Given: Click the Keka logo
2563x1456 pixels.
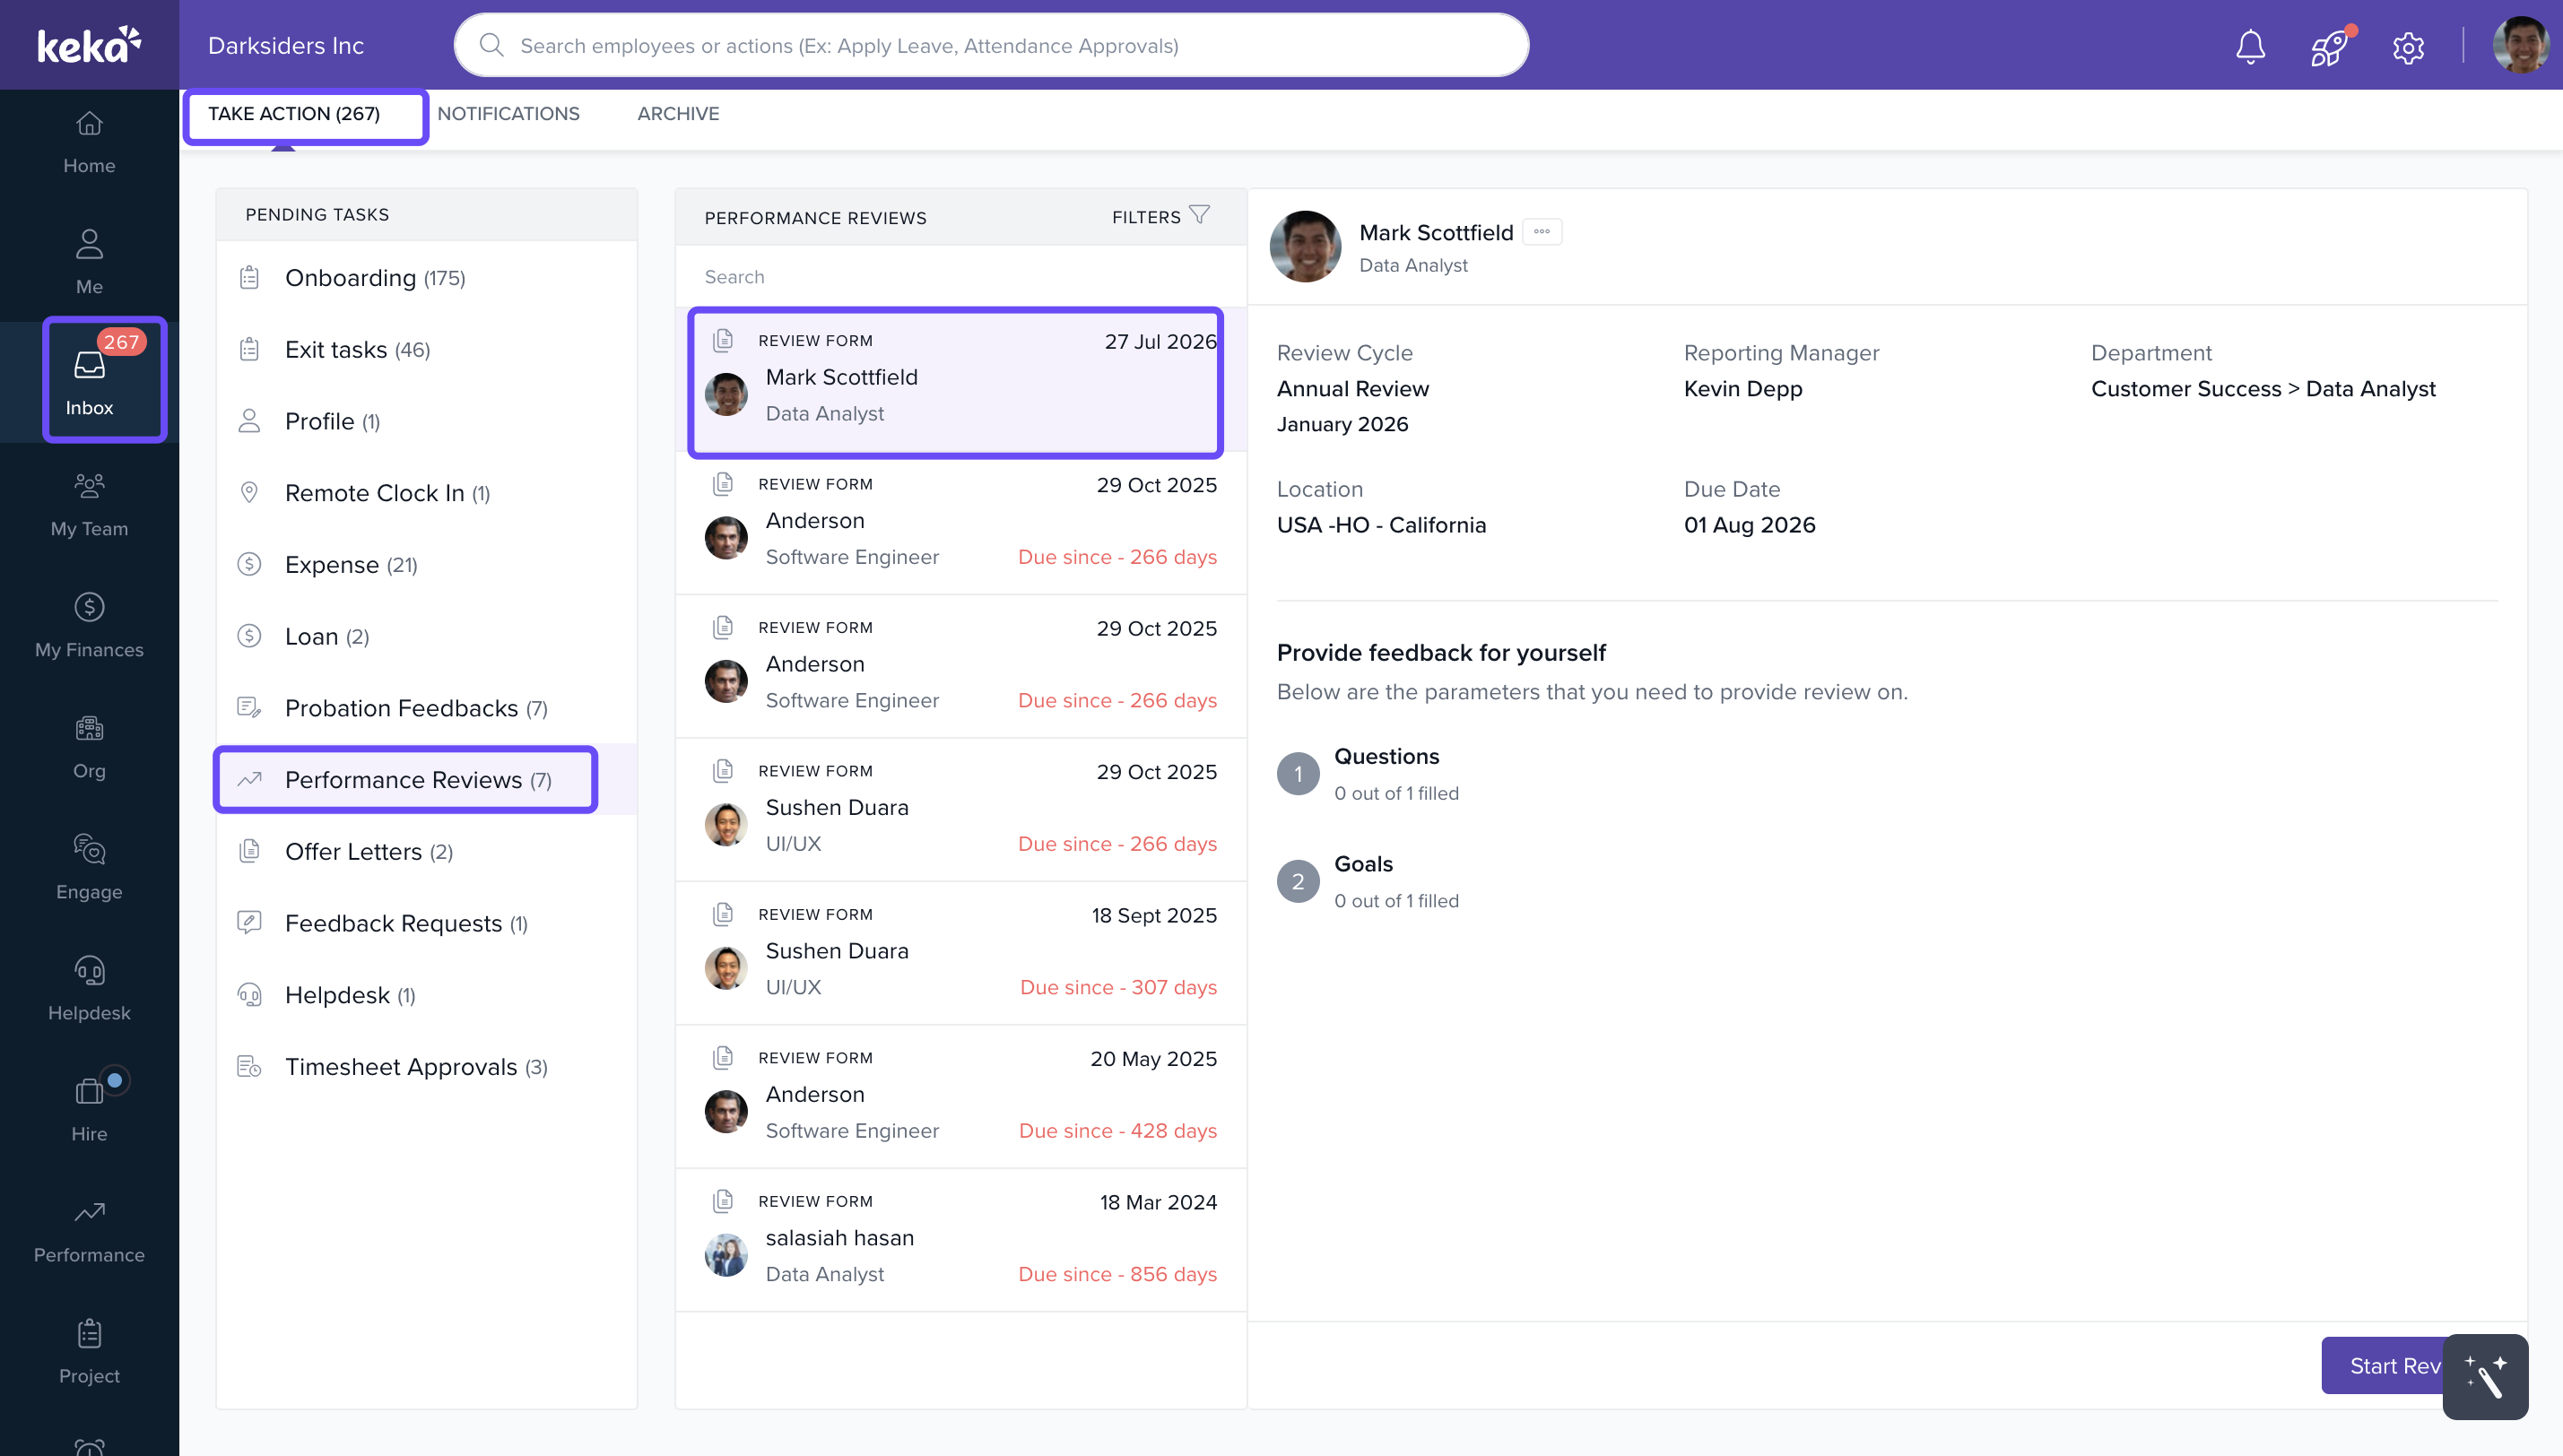Looking at the screenshot, I should coord(89,45).
